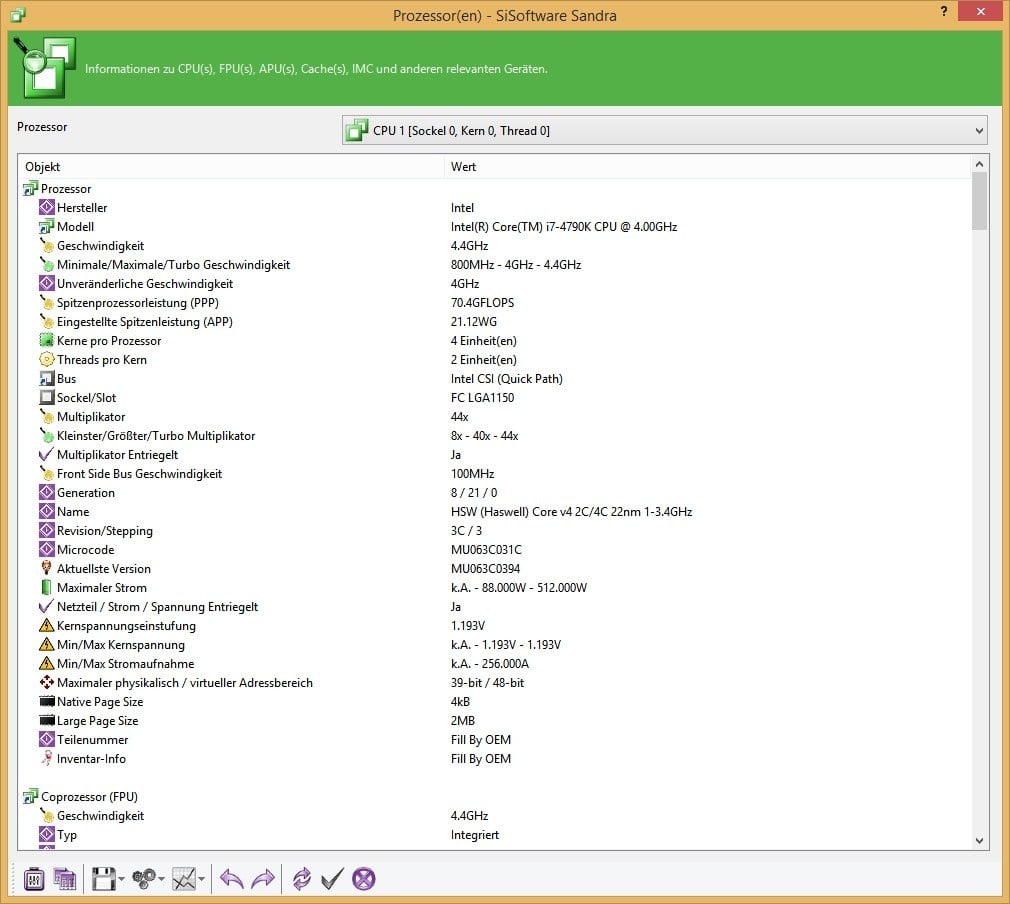
Task: Click the warning icon beside Min/Max Stromaufnahme
Action: coord(46,664)
